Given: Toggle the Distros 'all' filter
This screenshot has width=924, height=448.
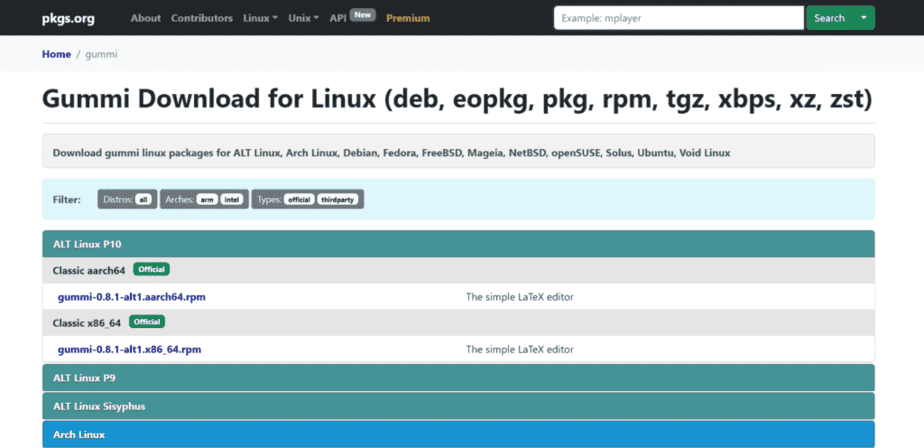Looking at the screenshot, I should coord(143,200).
